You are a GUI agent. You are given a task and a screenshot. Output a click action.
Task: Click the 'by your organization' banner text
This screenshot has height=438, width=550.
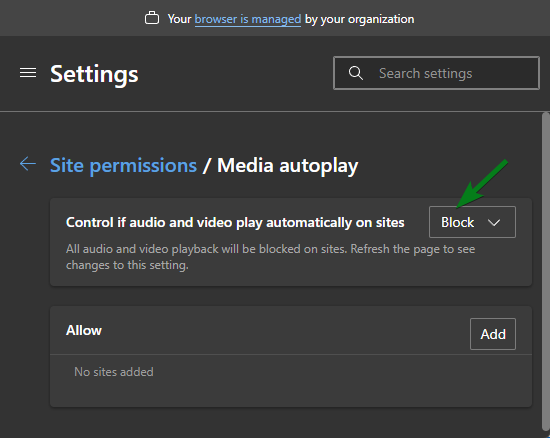(x=360, y=19)
